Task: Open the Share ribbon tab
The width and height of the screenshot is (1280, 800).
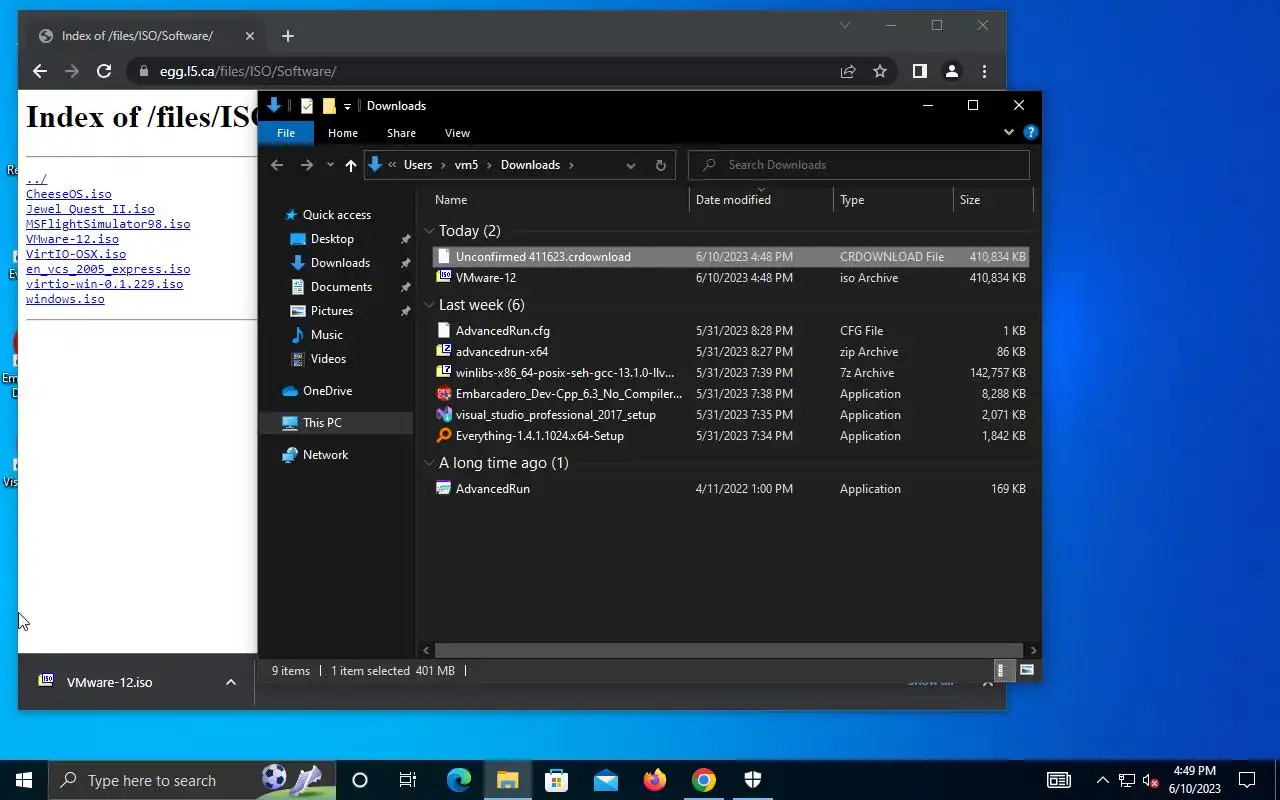Action: pos(401,133)
